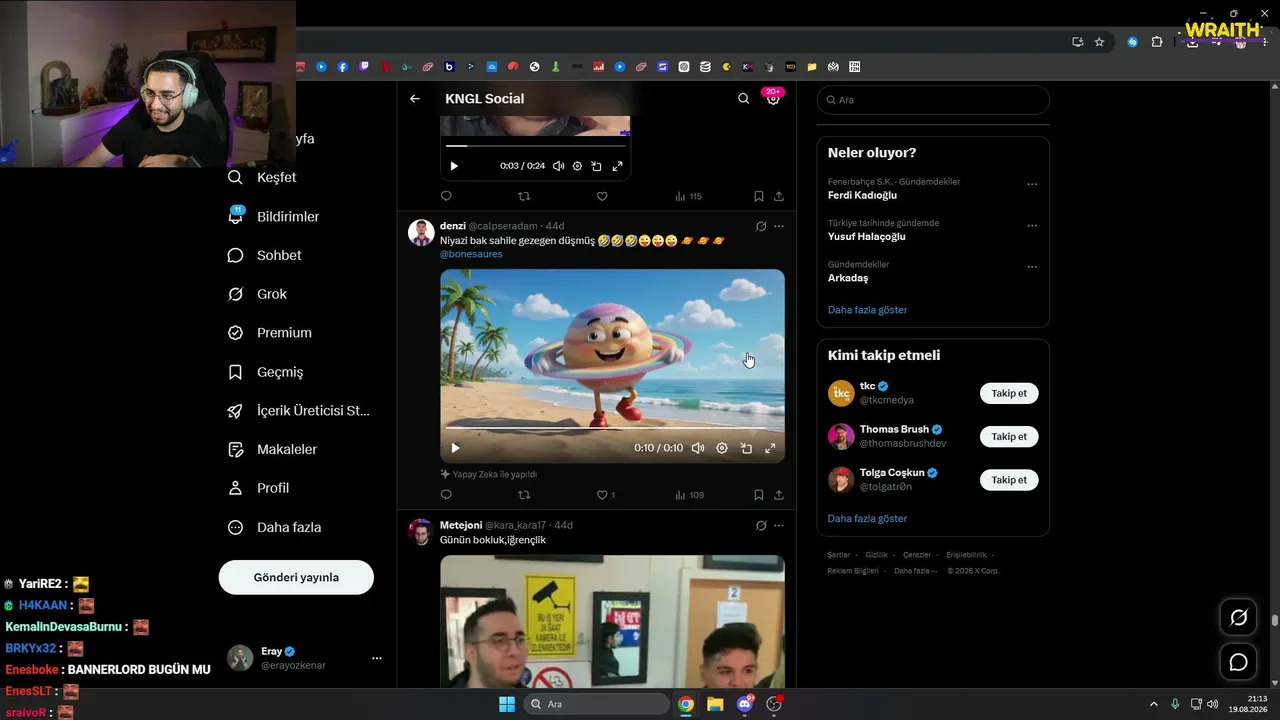This screenshot has width=1280, height=720.
Task: Open search within KNGL Social community
Action: [743, 99]
